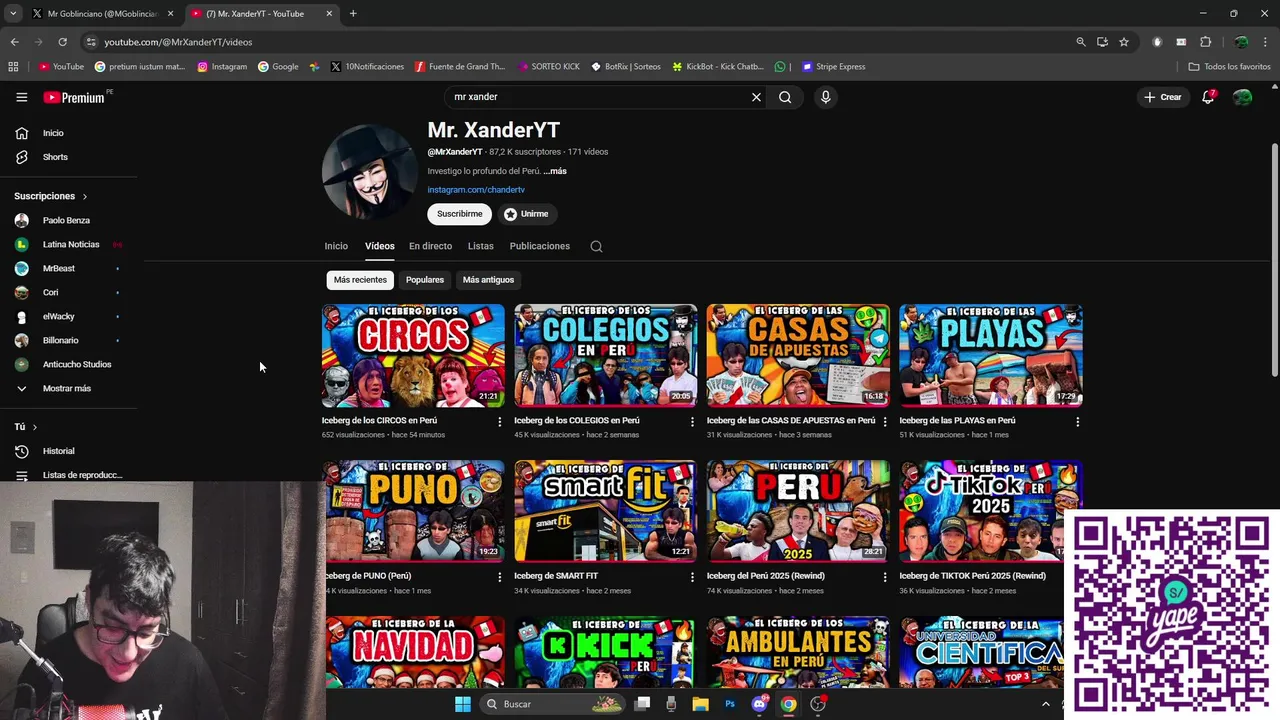Open Chrome extensions puzzle icon
This screenshot has width=1280, height=720.
1205,42
